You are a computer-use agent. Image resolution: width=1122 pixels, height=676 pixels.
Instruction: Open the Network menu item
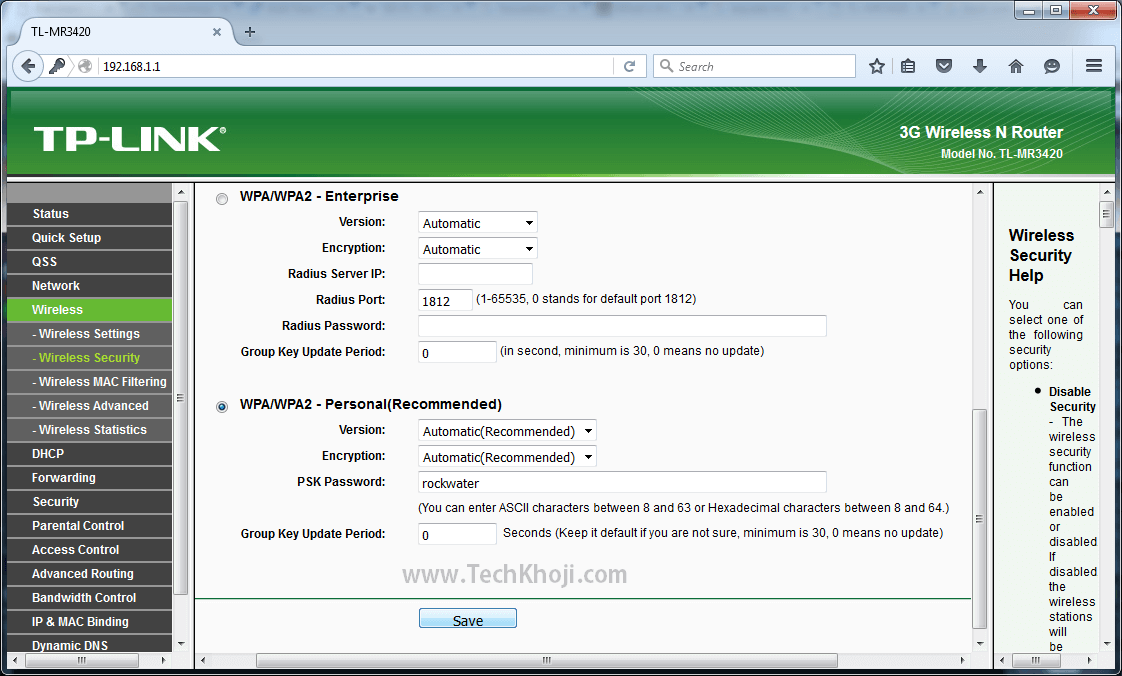pyautogui.click(x=89, y=285)
